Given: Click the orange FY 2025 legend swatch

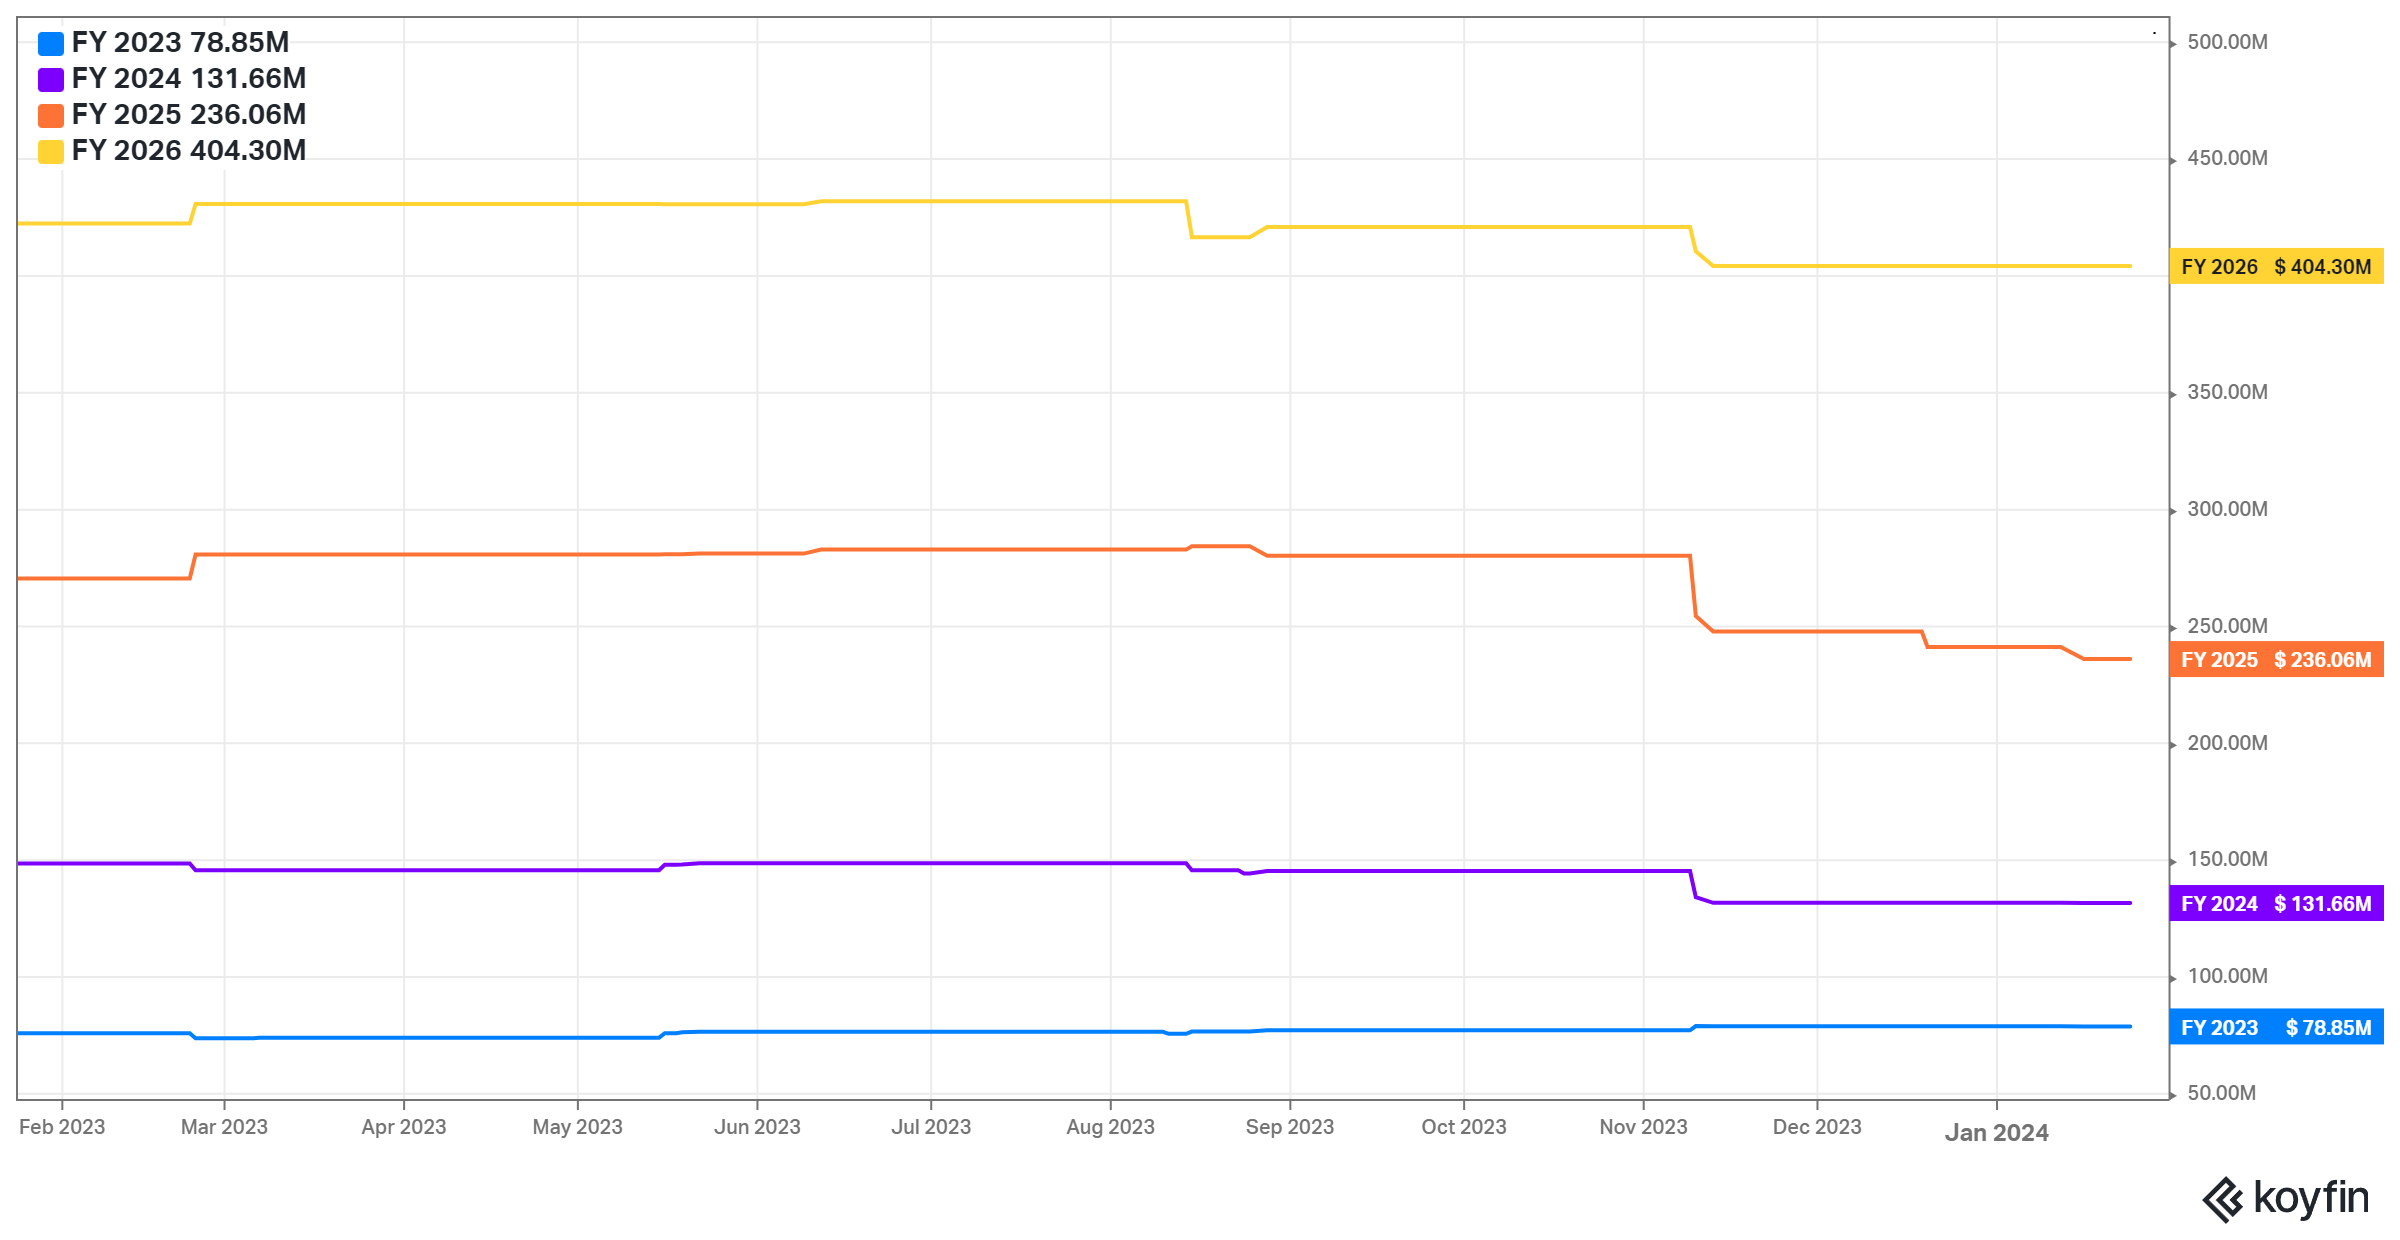Looking at the screenshot, I should [x=51, y=116].
